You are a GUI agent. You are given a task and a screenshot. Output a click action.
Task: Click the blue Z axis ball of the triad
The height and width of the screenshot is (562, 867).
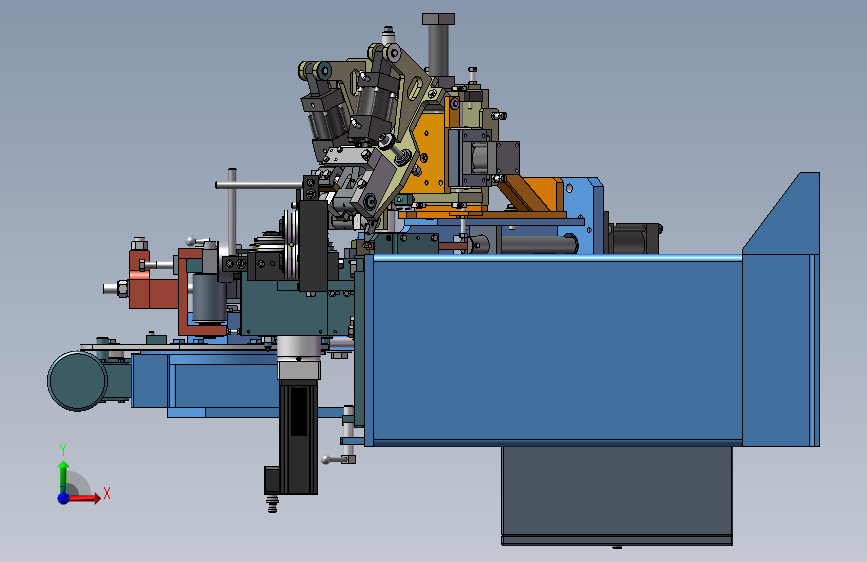tap(64, 498)
